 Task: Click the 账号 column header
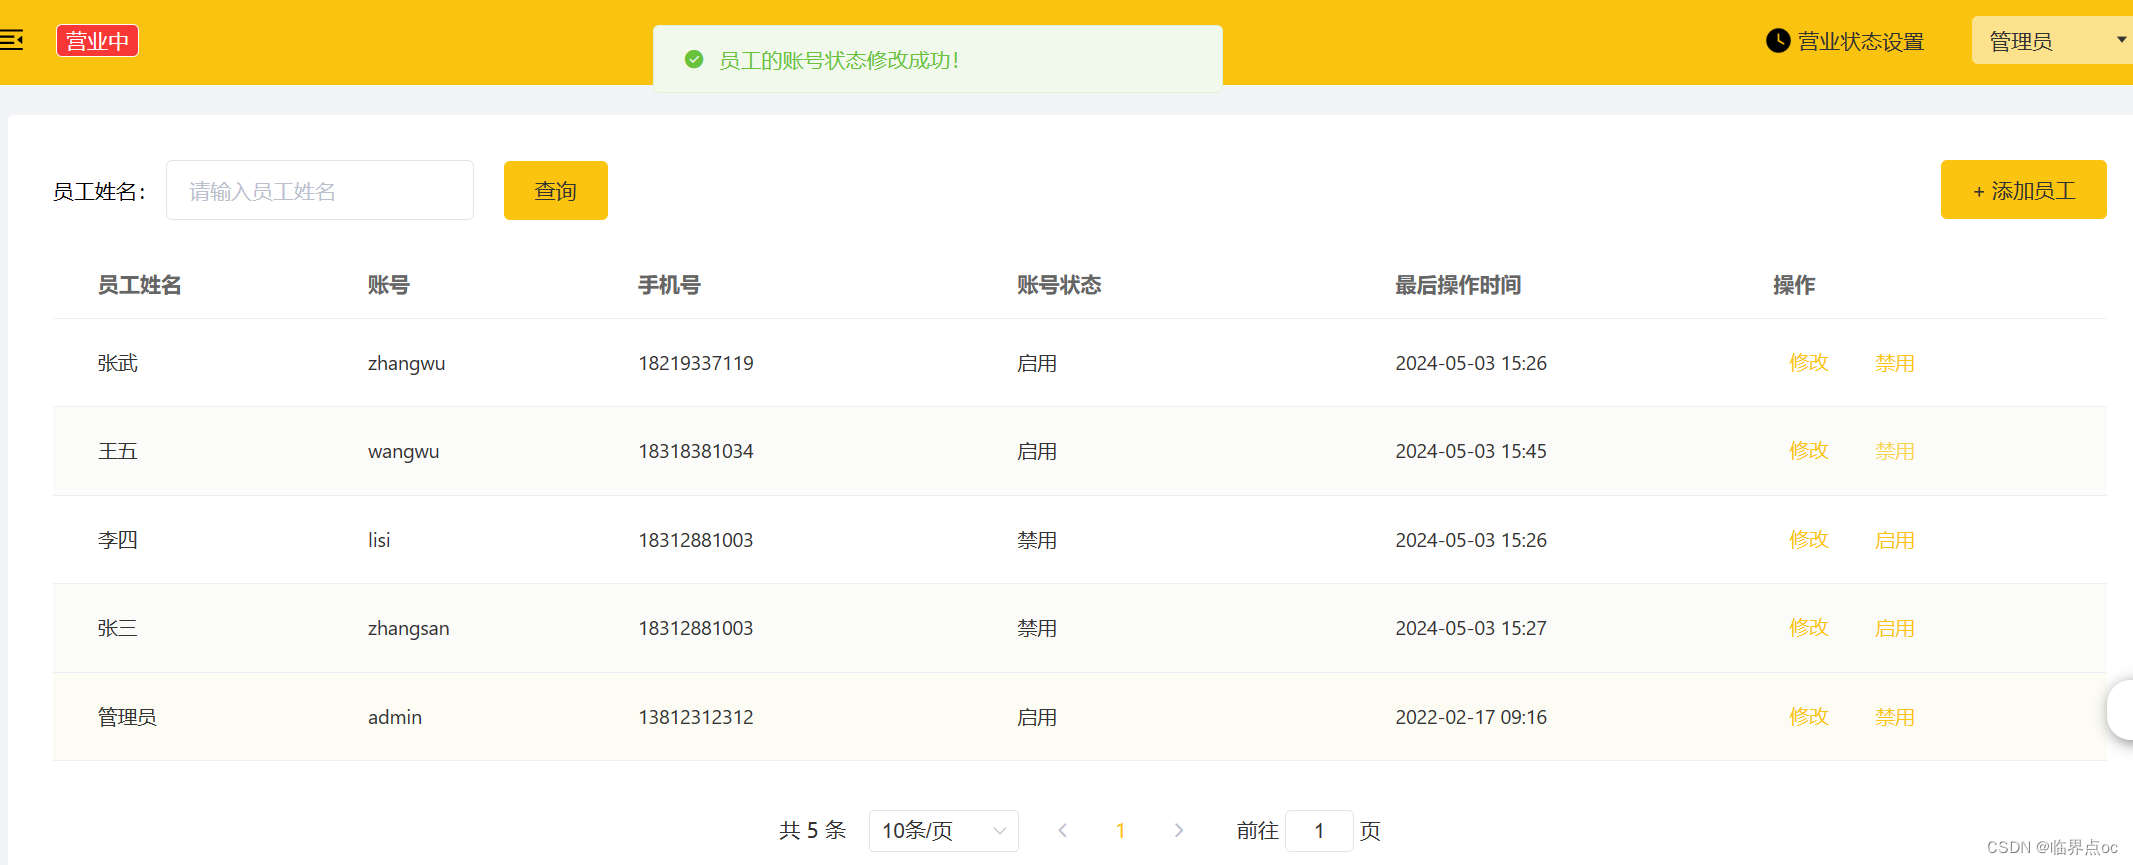[x=389, y=285]
